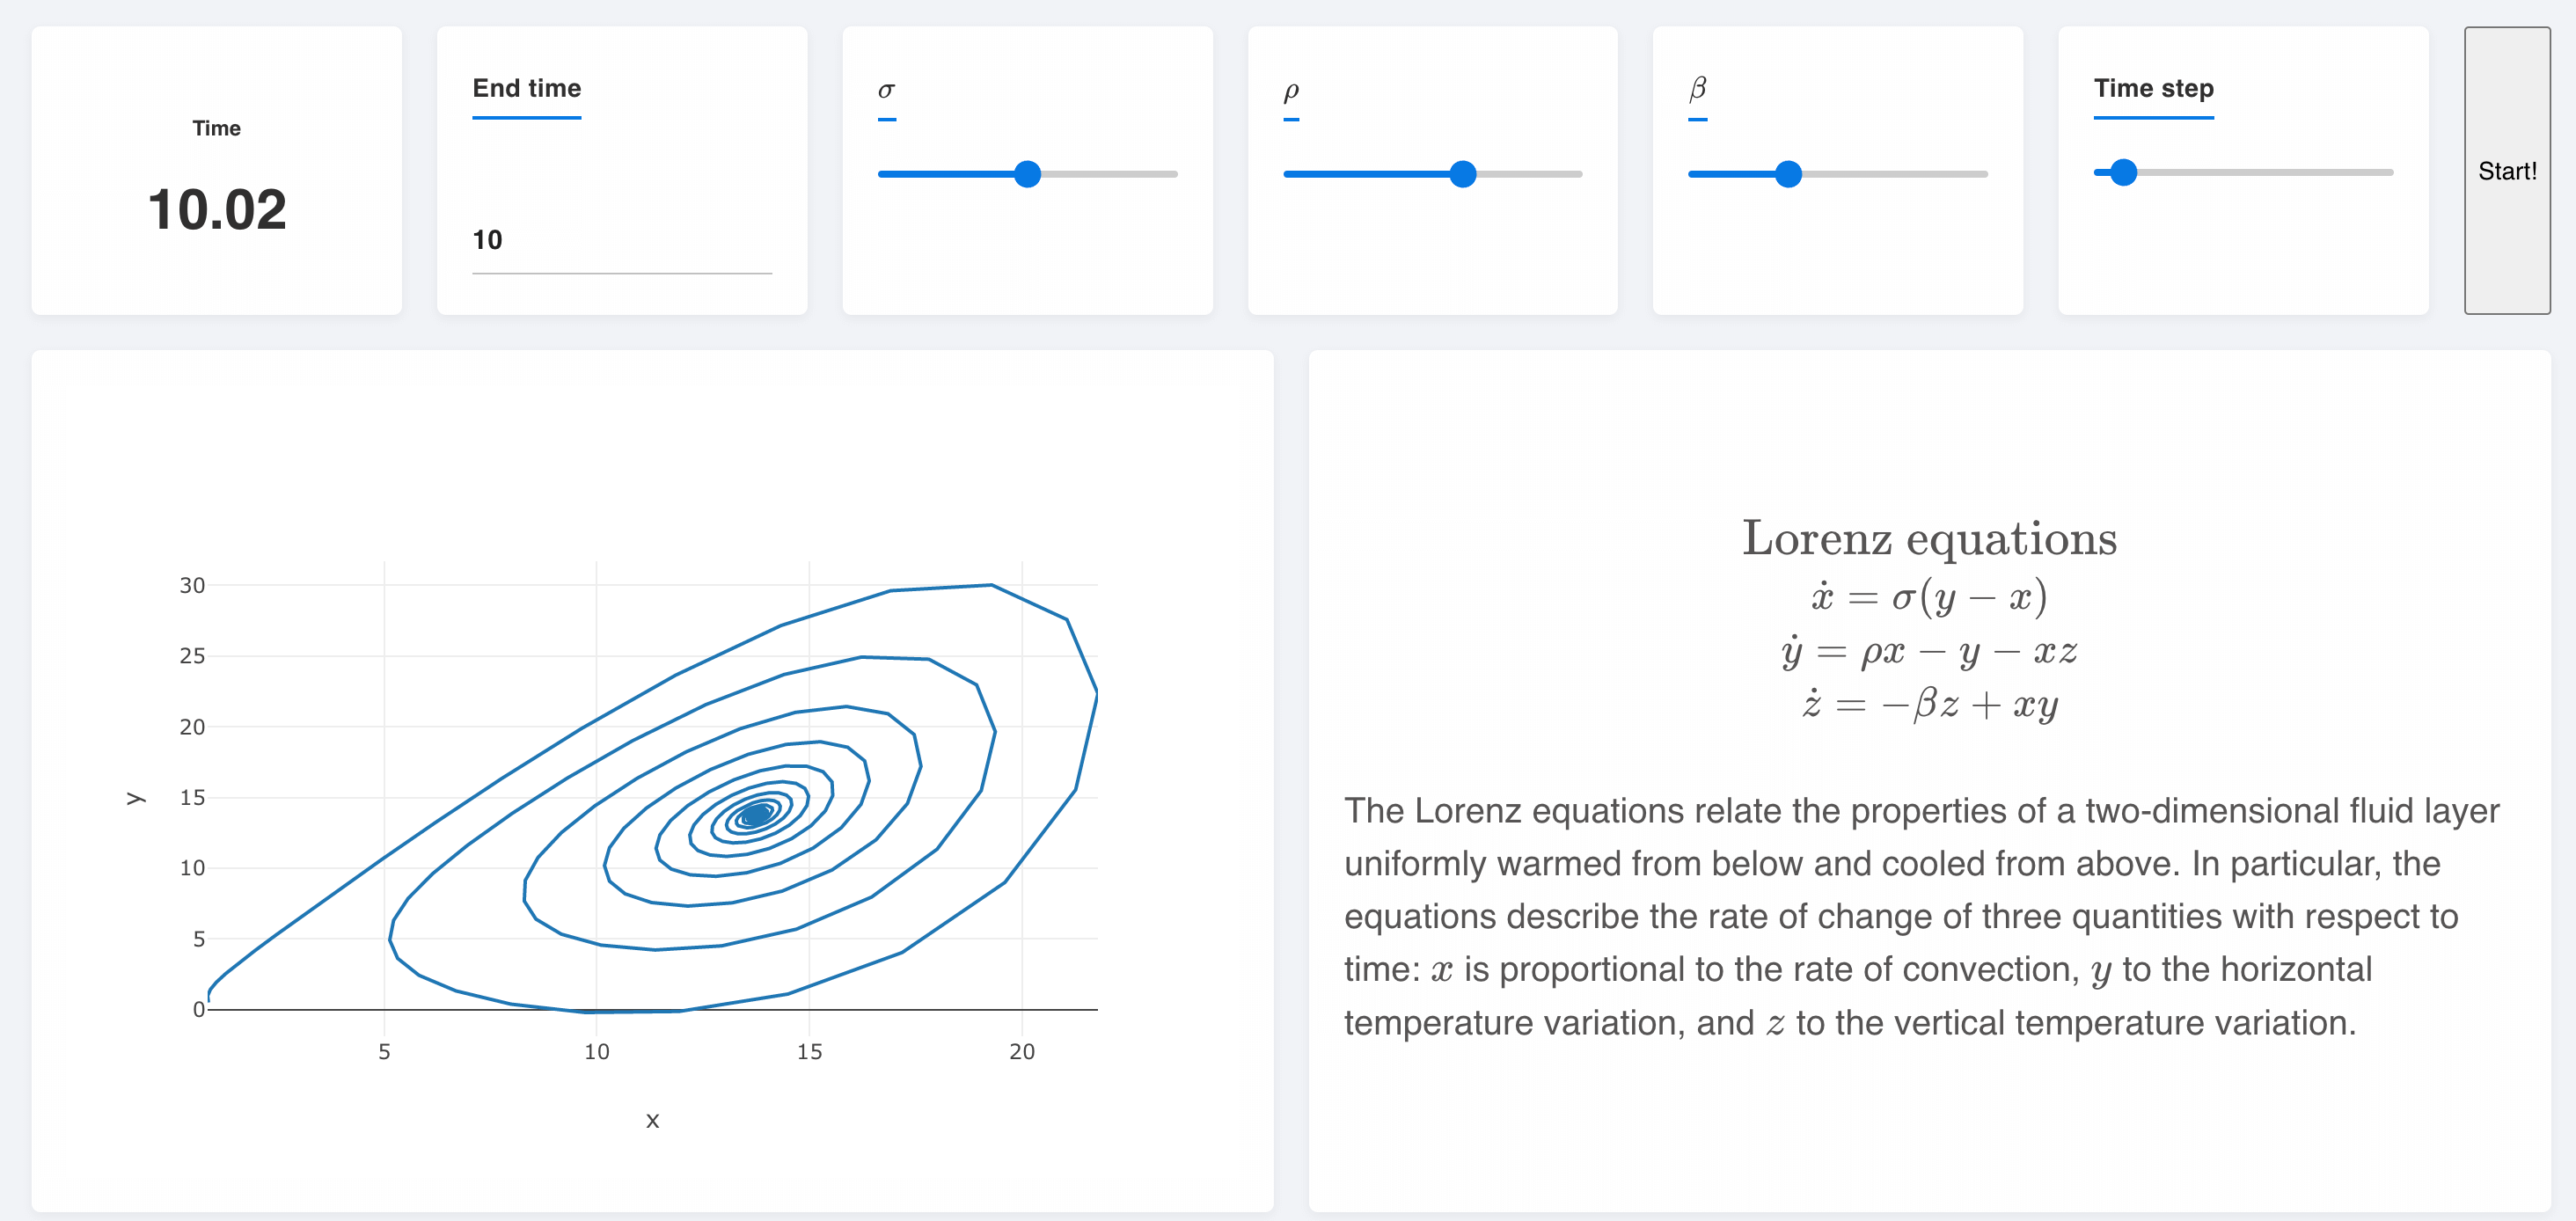Click the Start! button
2576x1221 pixels.
(2506, 171)
